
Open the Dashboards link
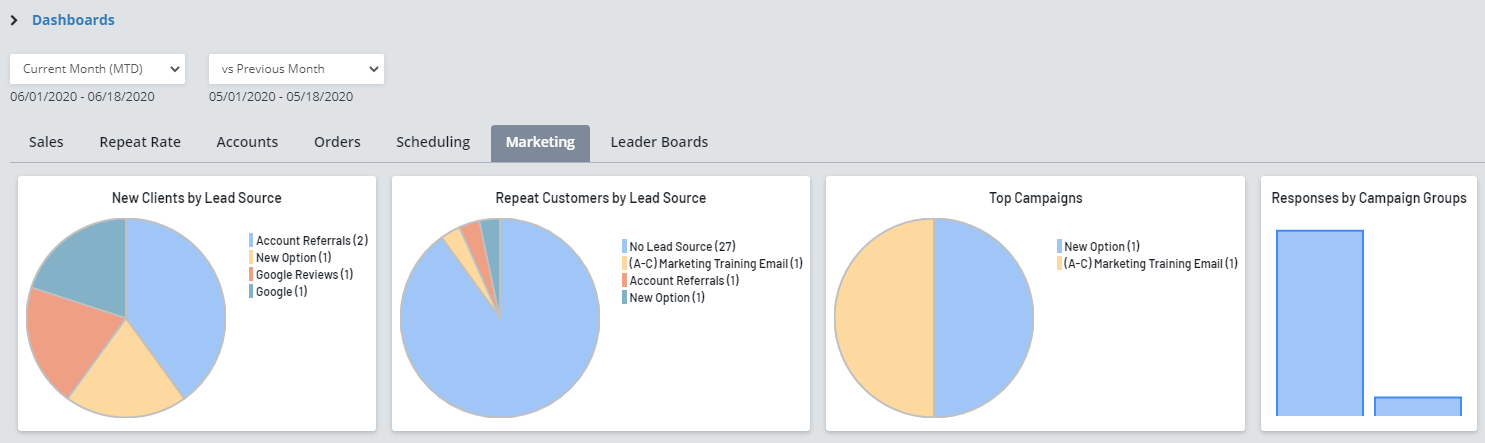click(x=73, y=20)
